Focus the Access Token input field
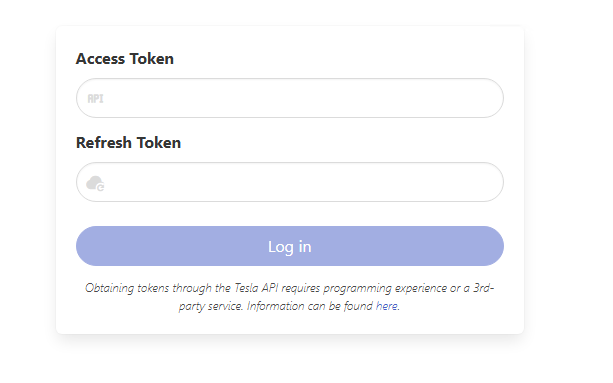This screenshot has height=383, width=613. coord(290,98)
